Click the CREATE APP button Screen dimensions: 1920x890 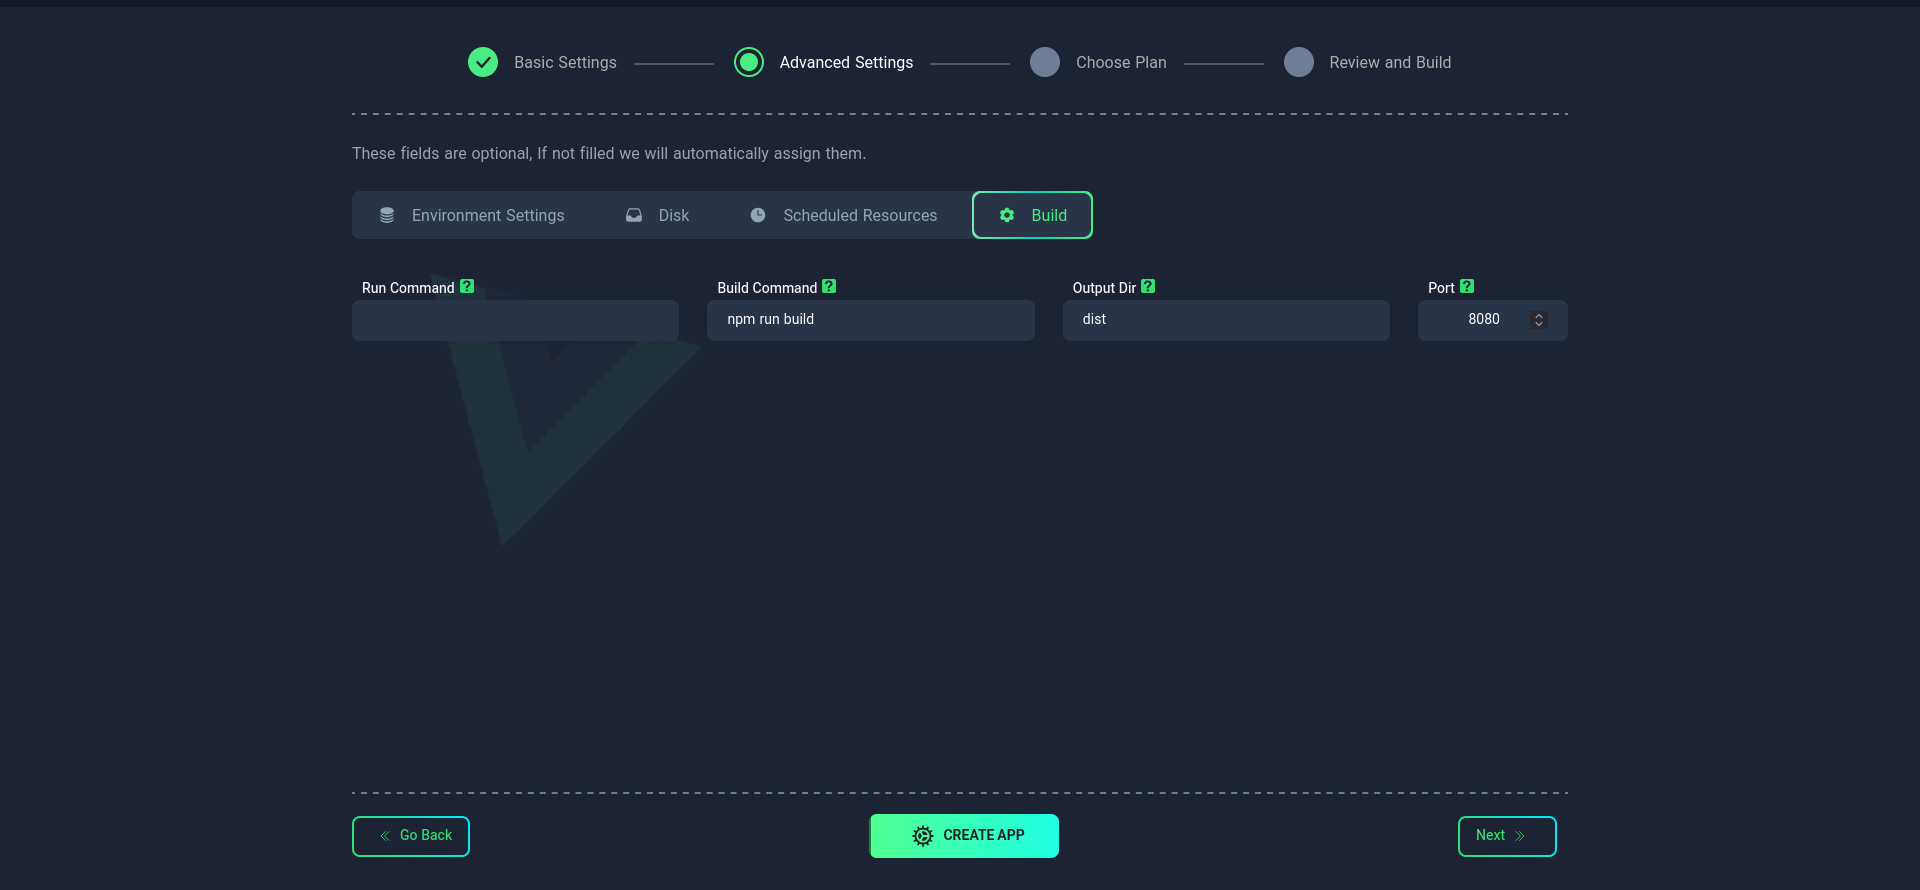pos(964,836)
